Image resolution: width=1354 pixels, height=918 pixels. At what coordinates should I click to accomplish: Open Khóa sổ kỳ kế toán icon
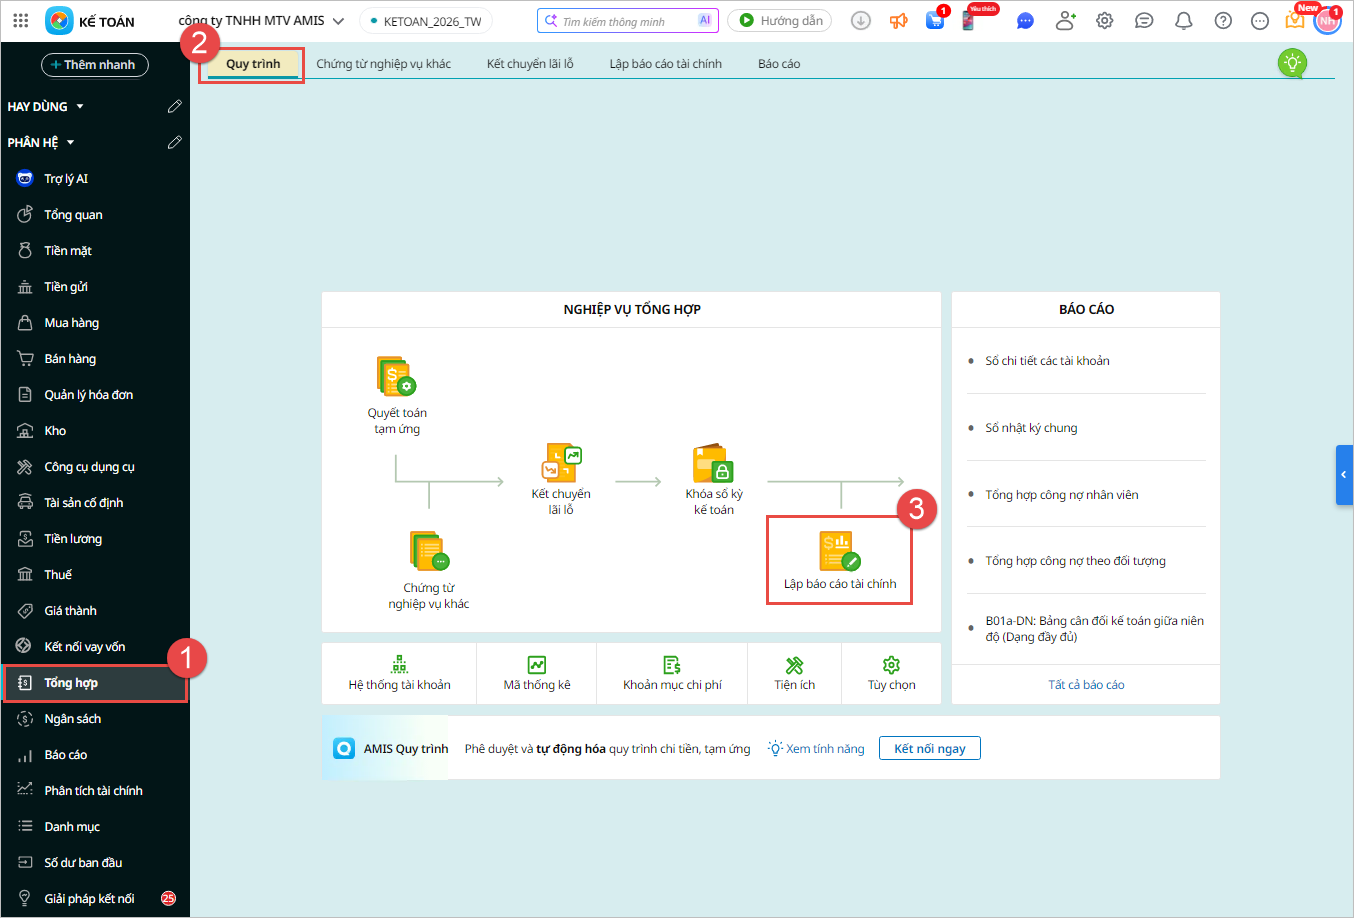(x=713, y=464)
